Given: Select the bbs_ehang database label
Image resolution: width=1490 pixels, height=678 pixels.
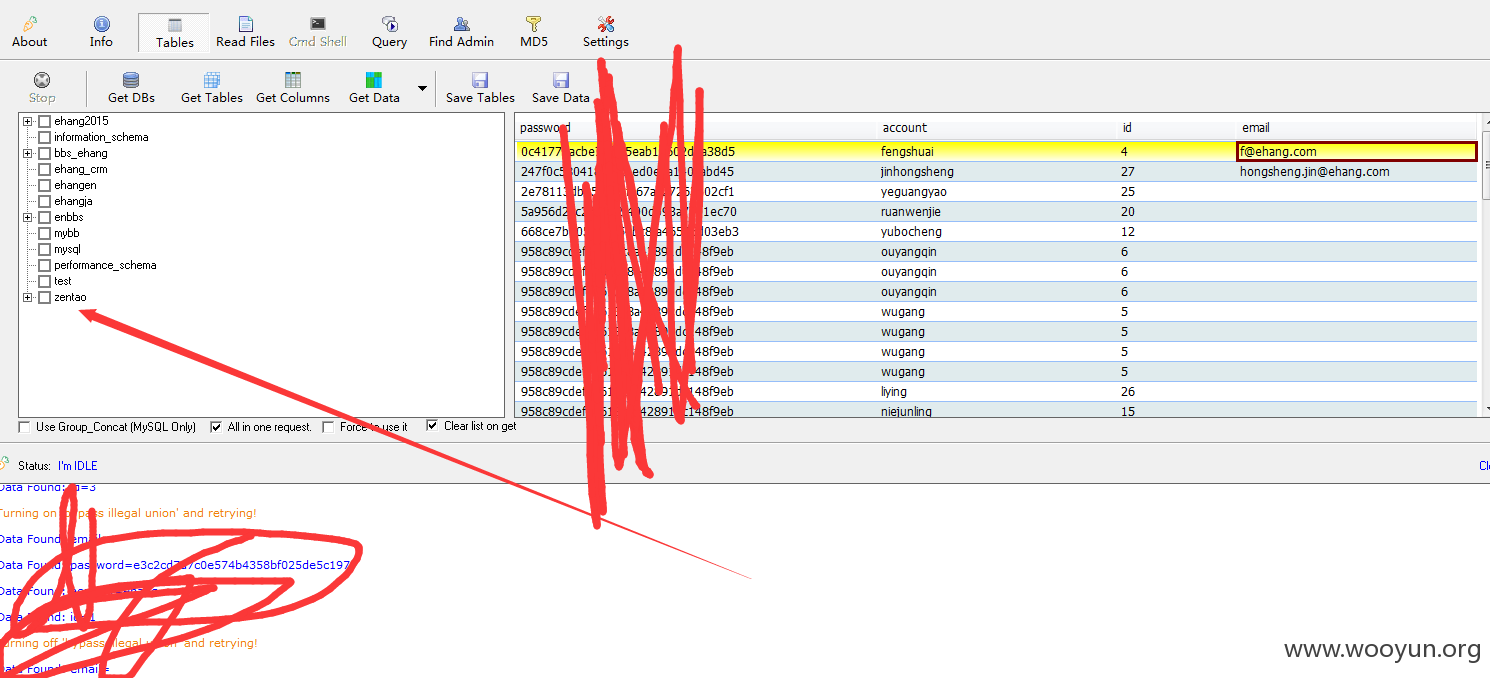Looking at the screenshot, I should 81,153.
